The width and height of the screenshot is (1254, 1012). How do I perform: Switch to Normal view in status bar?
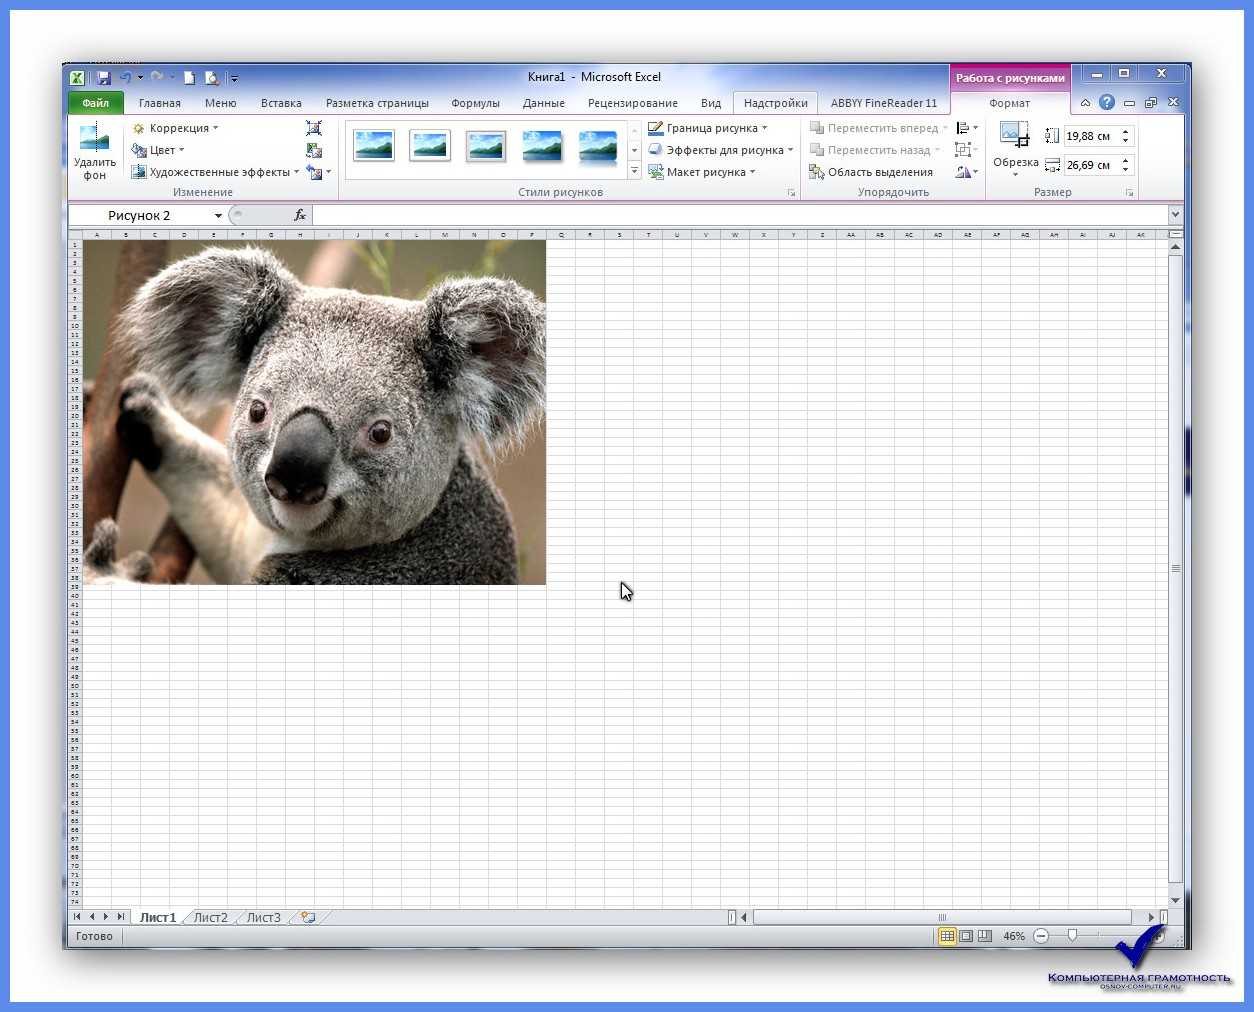(x=947, y=936)
